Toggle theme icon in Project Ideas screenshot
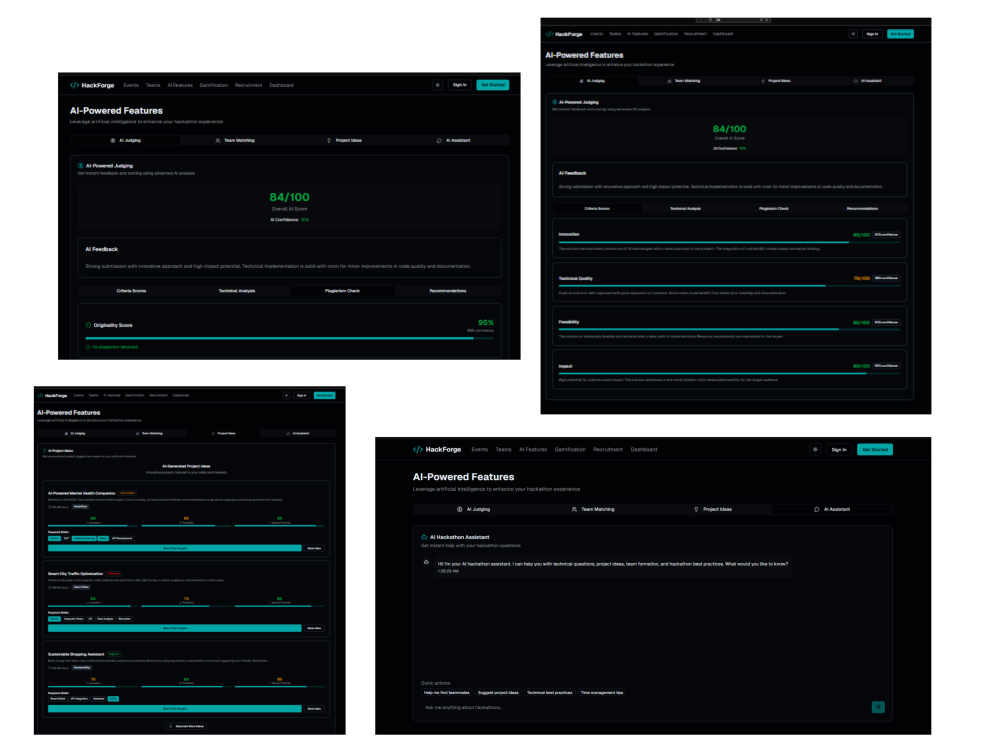1000x750 pixels. coord(286,395)
